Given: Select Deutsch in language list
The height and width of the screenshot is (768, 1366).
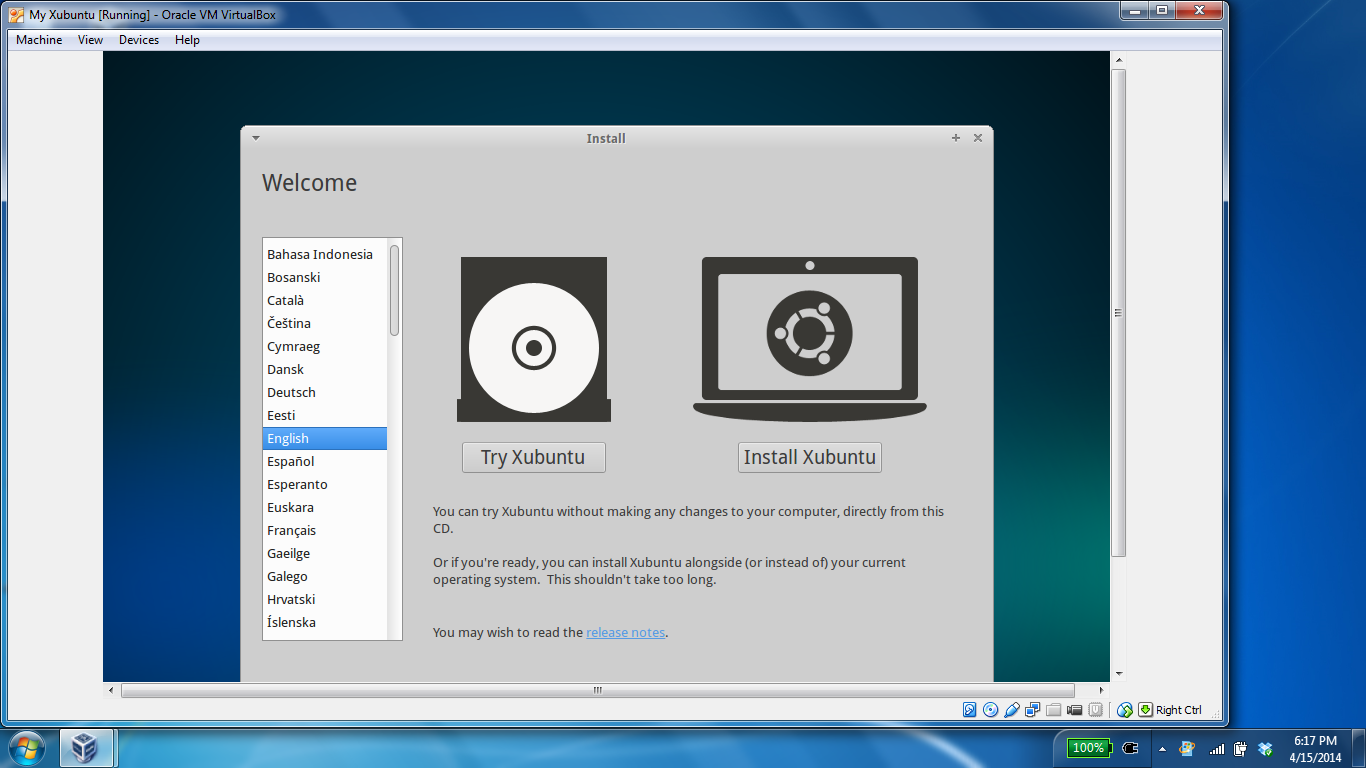Looking at the screenshot, I should (325, 392).
